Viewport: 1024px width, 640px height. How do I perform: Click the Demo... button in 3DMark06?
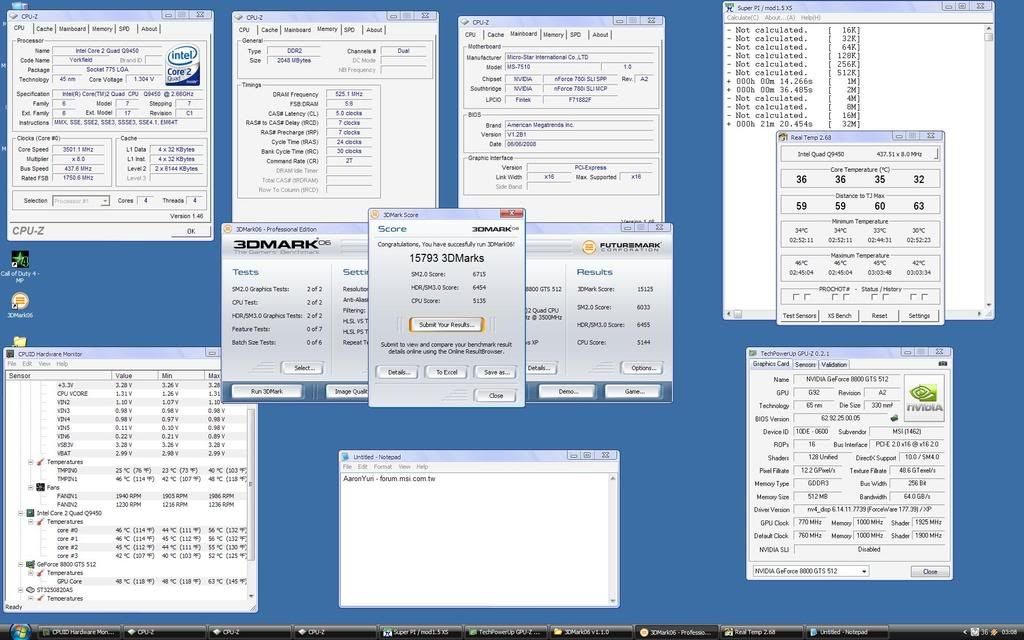pyautogui.click(x=568, y=391)
